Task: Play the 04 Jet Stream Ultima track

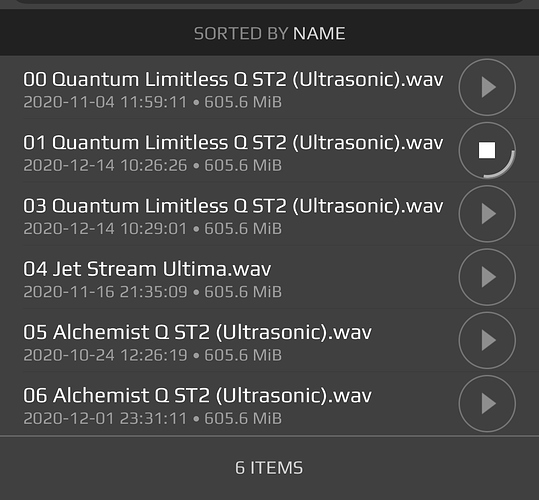Action: click(487, 277)
